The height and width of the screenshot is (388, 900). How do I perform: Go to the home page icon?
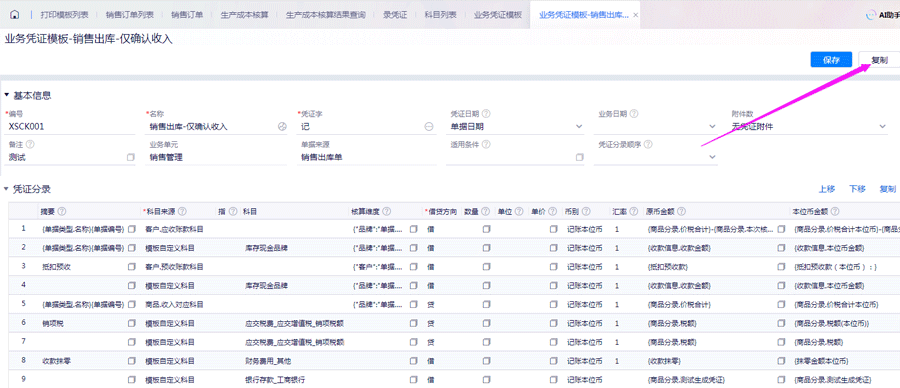point(15,14)
